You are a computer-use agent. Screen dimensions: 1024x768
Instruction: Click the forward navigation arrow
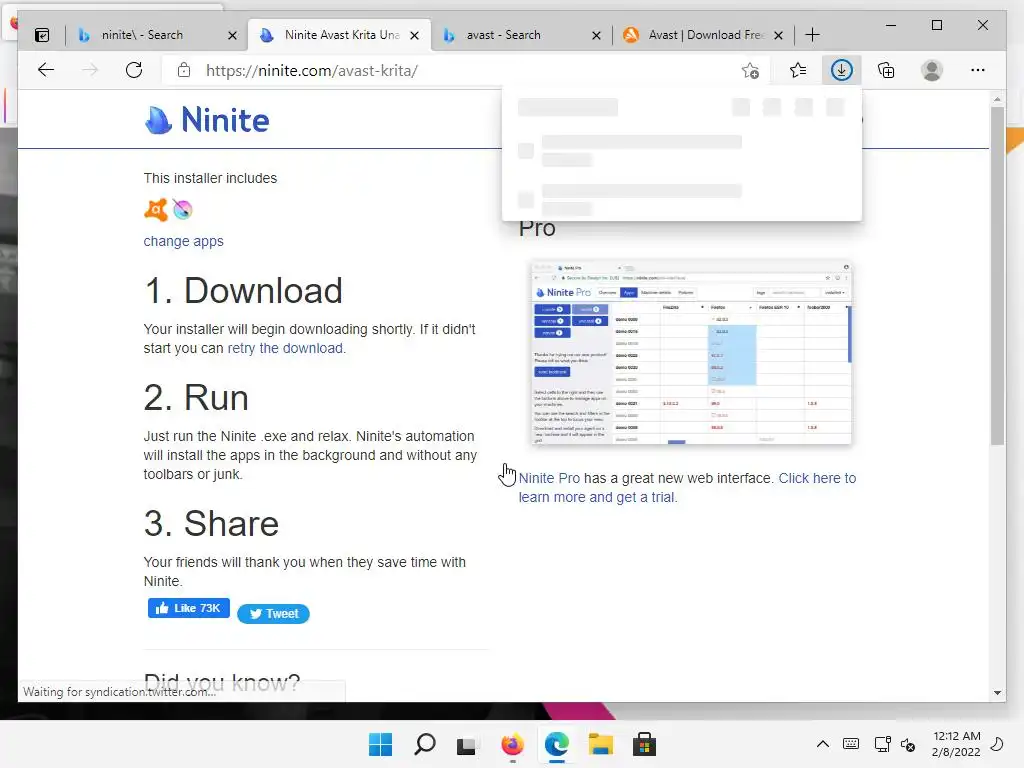coord(90,70)
